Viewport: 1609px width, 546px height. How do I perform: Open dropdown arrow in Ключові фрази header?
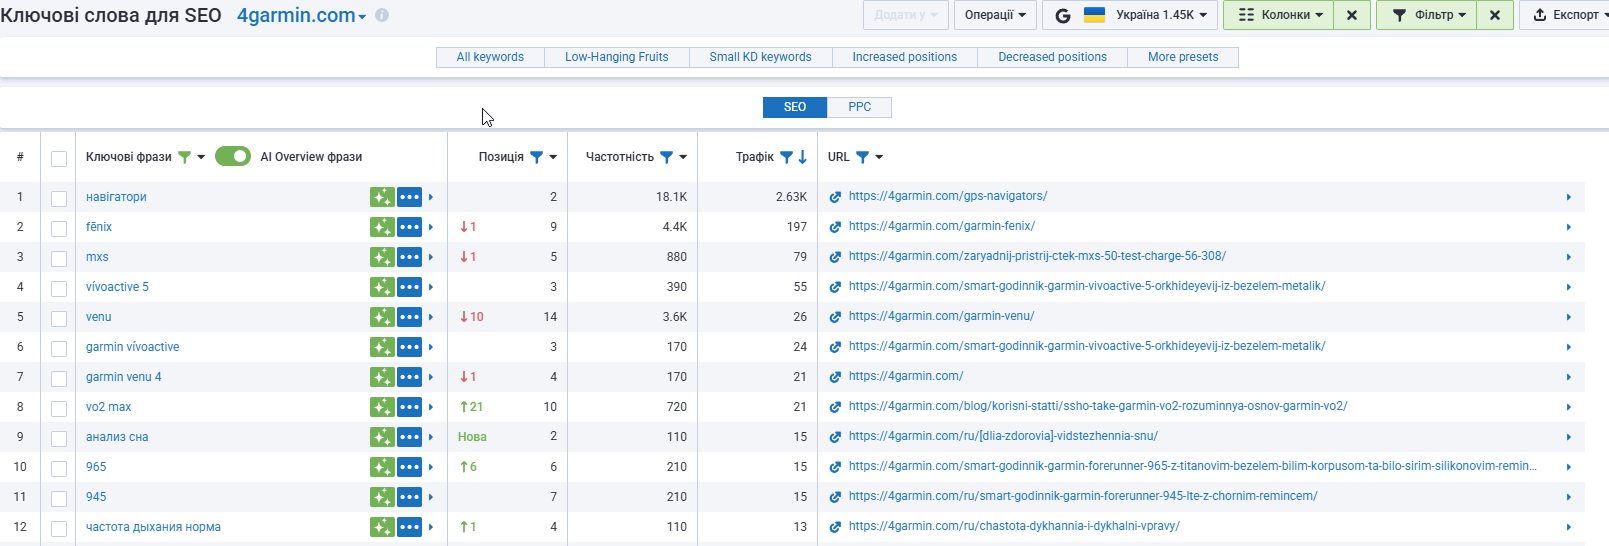[201, 157]
